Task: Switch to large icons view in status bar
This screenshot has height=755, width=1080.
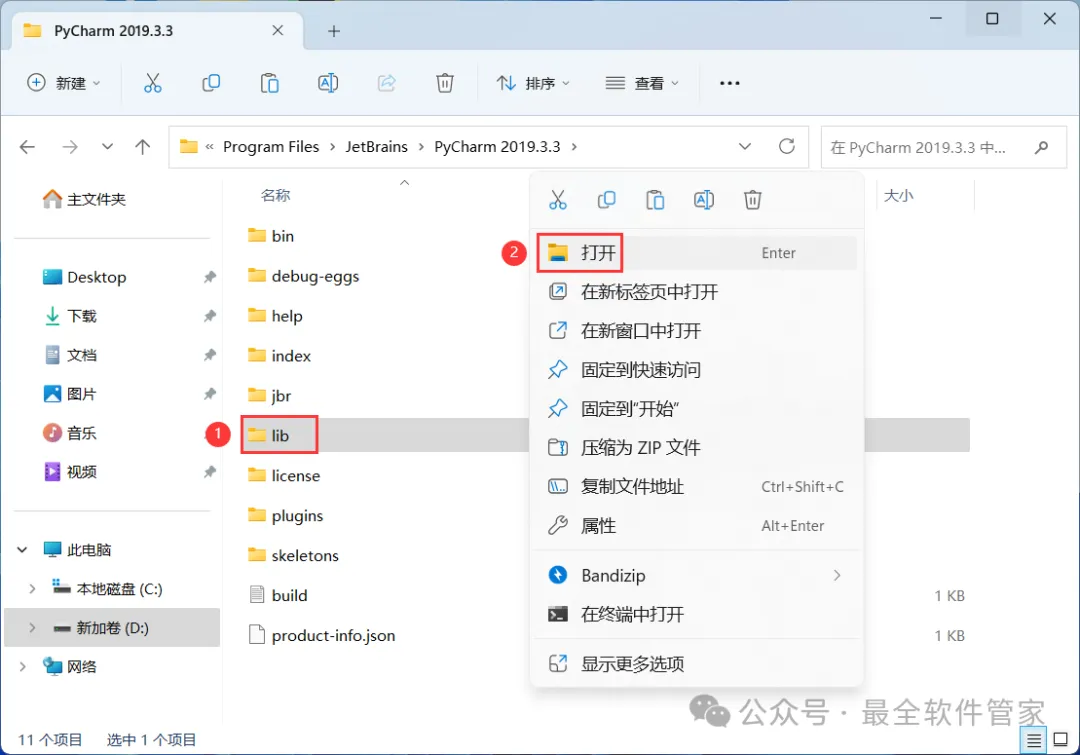Action: 1061,740
